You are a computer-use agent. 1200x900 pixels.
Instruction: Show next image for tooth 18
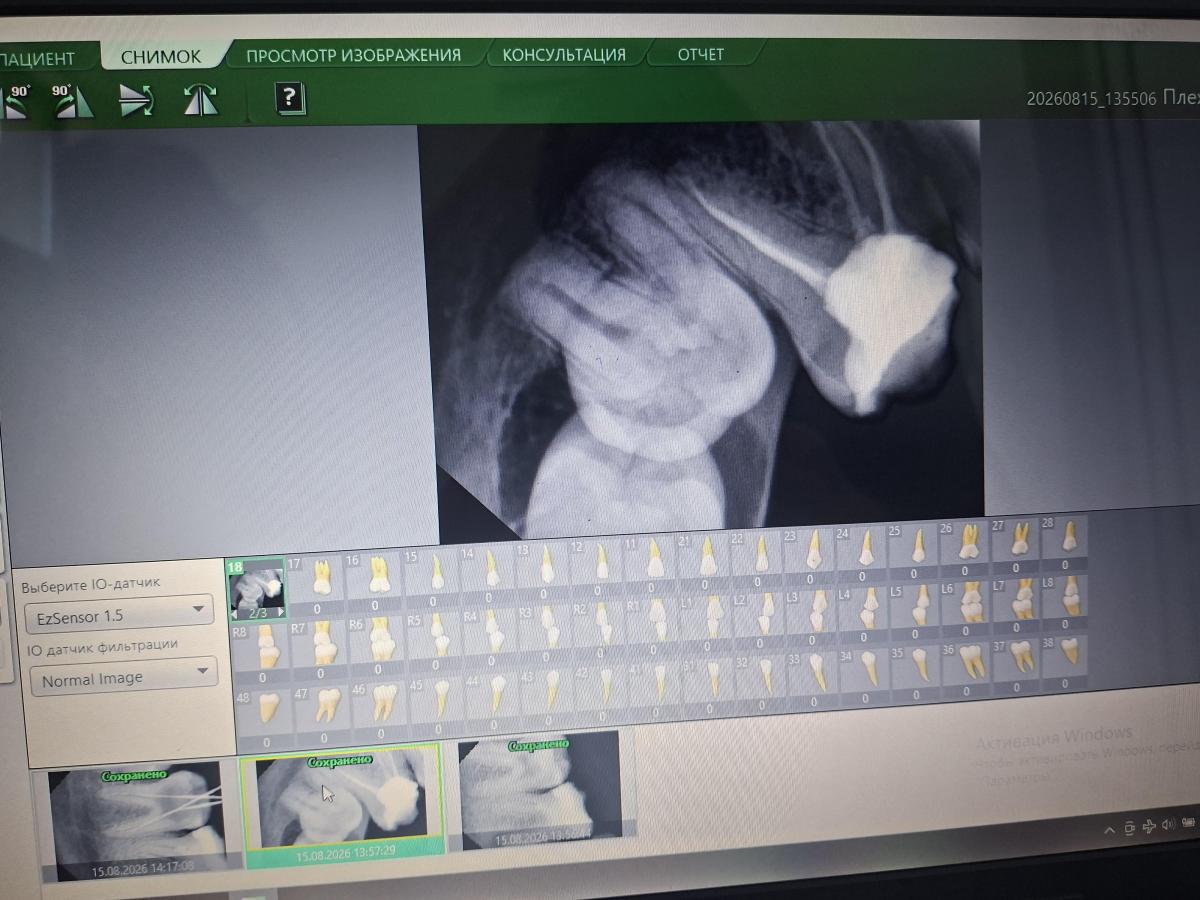(280, 612)
